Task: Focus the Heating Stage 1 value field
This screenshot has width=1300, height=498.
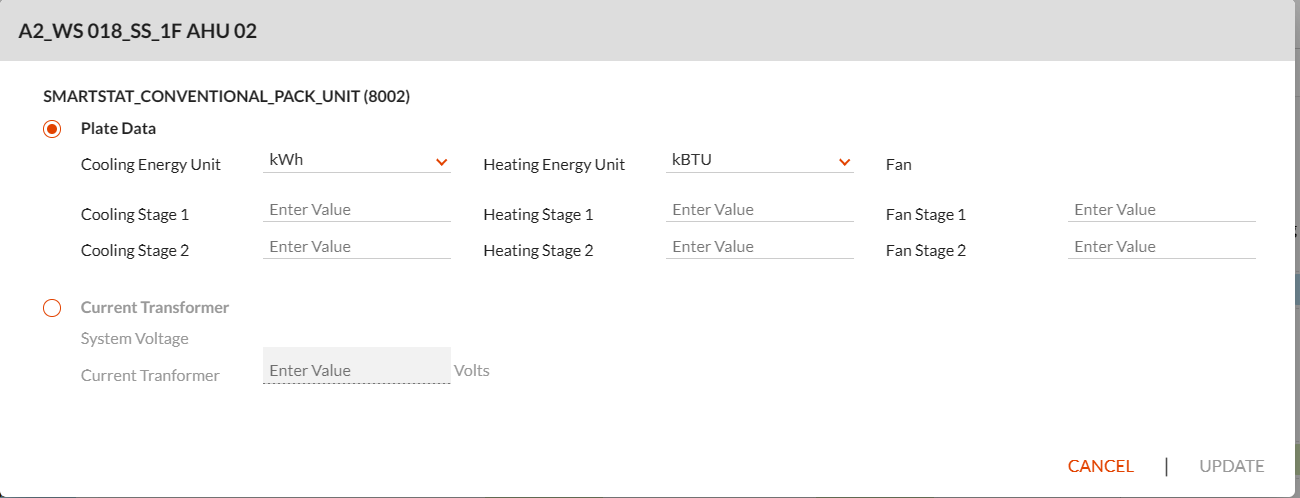Action: [760, 210]
